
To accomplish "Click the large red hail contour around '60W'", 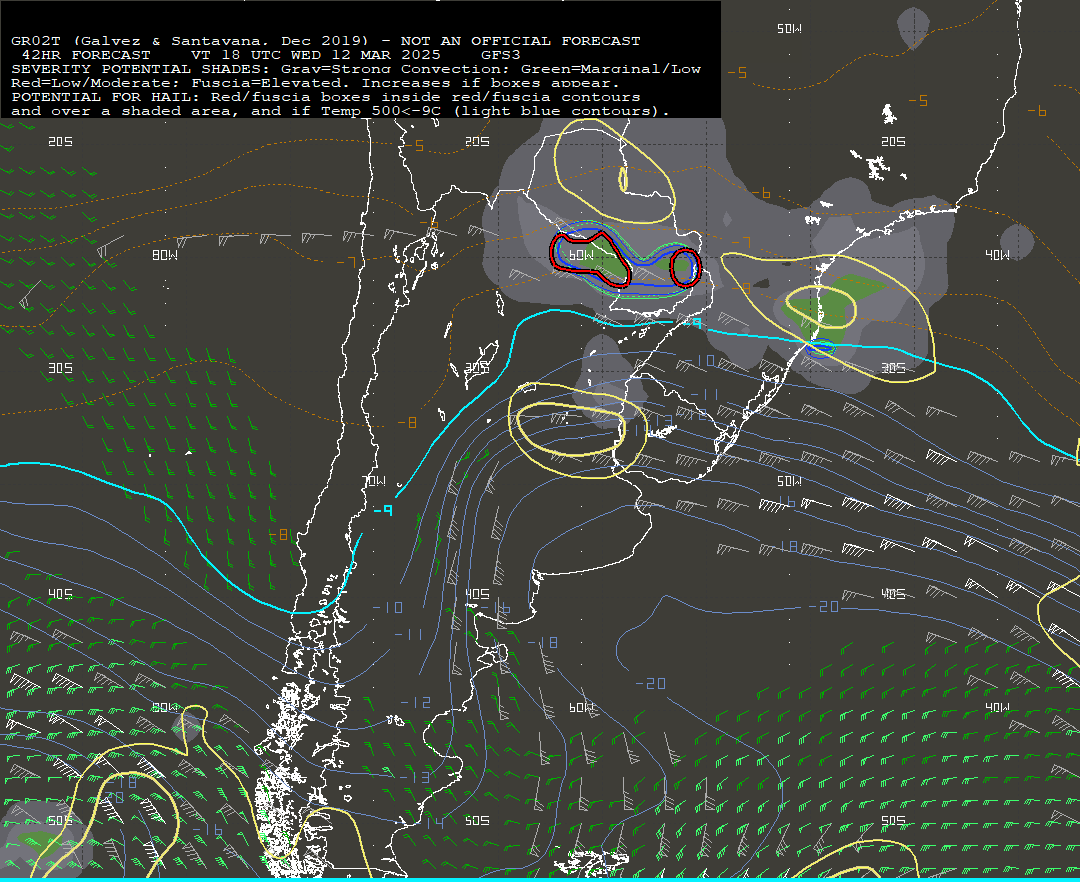I will pos(590,259).
